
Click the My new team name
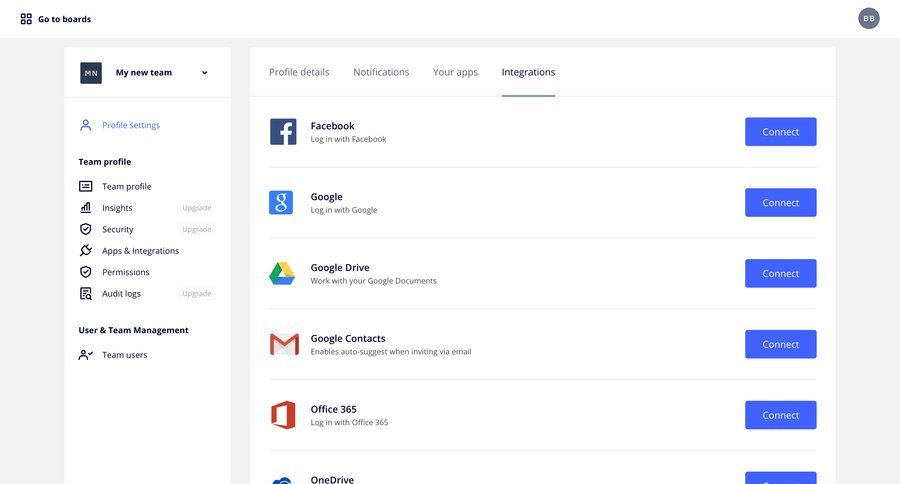(143, 72)
